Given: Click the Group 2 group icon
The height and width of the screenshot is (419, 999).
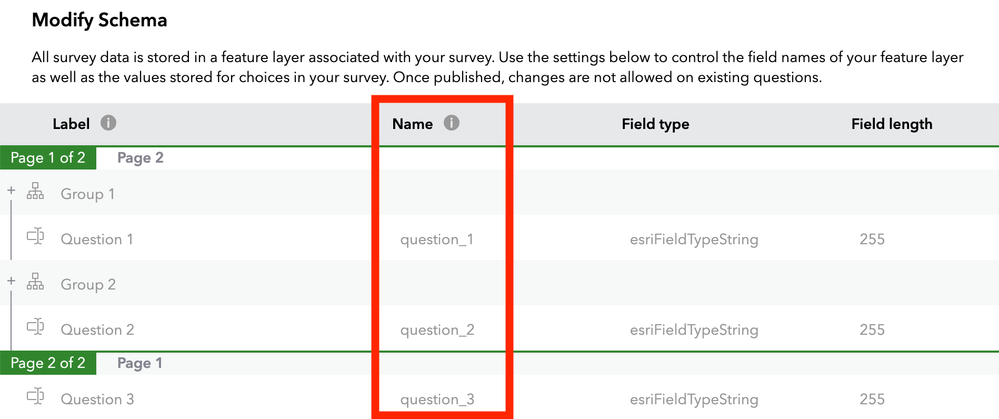Looking at the screenshot, I should coord(36,284).
